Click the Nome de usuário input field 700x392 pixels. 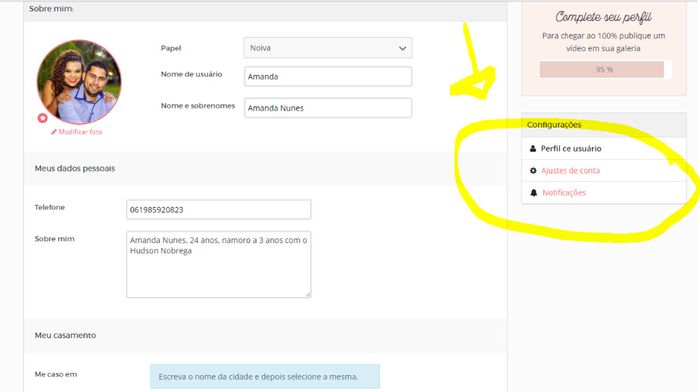328,76
